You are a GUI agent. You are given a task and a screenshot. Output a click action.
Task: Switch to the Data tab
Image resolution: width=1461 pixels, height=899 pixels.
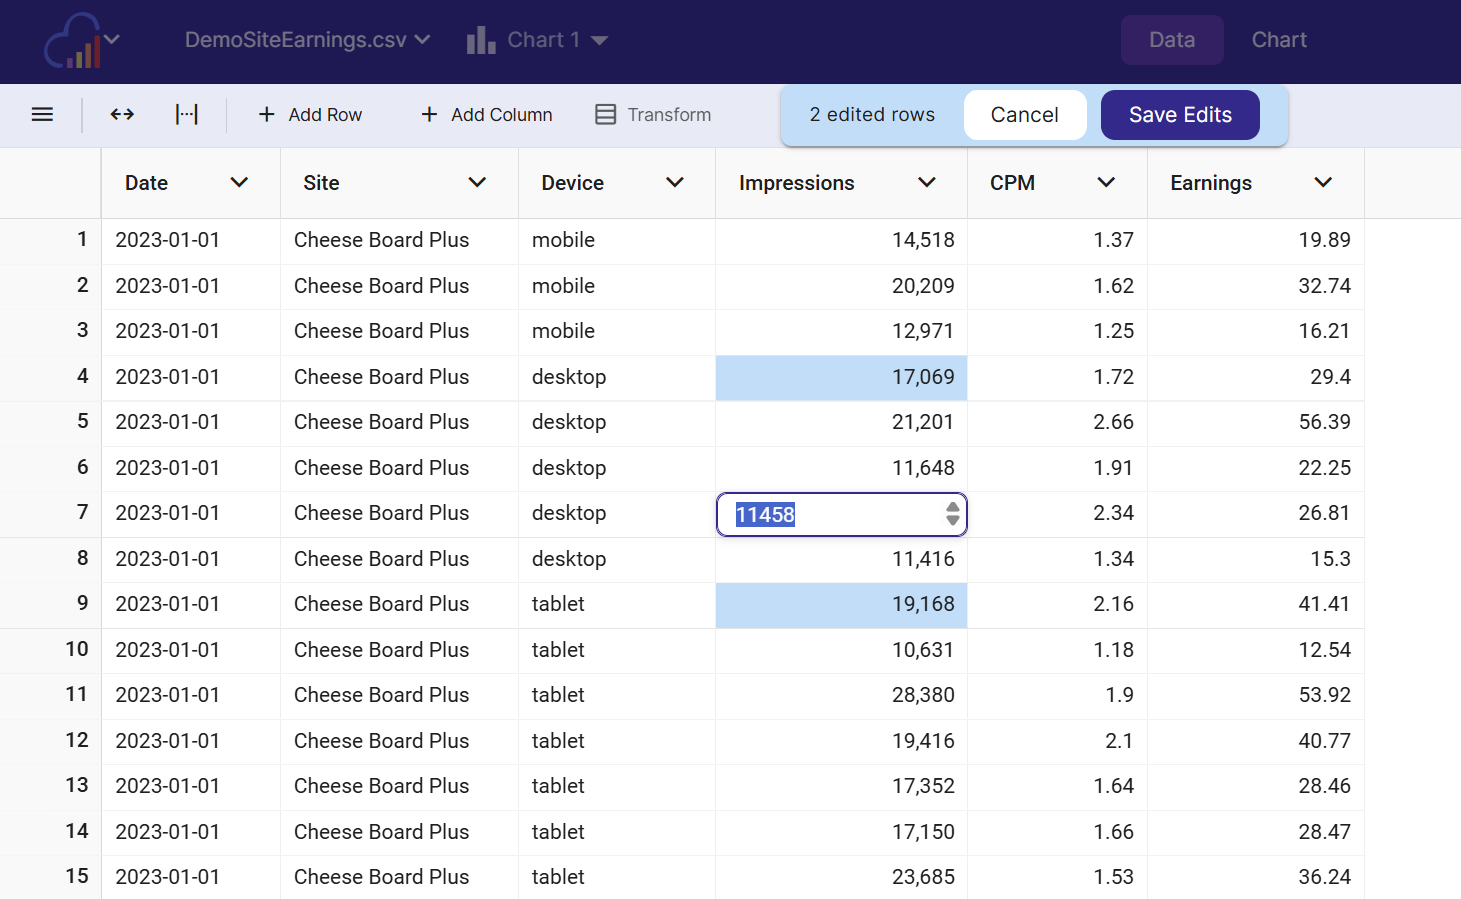(1172, 40)
